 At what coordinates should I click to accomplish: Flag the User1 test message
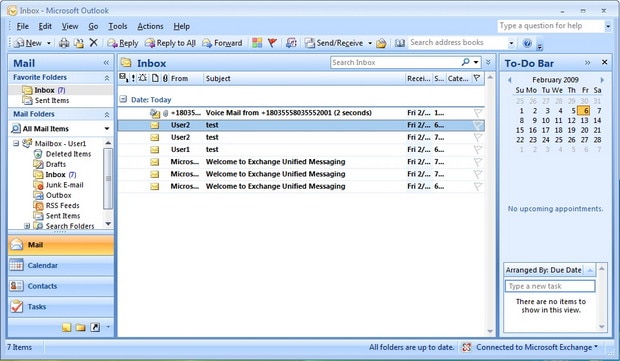point(478,150)
